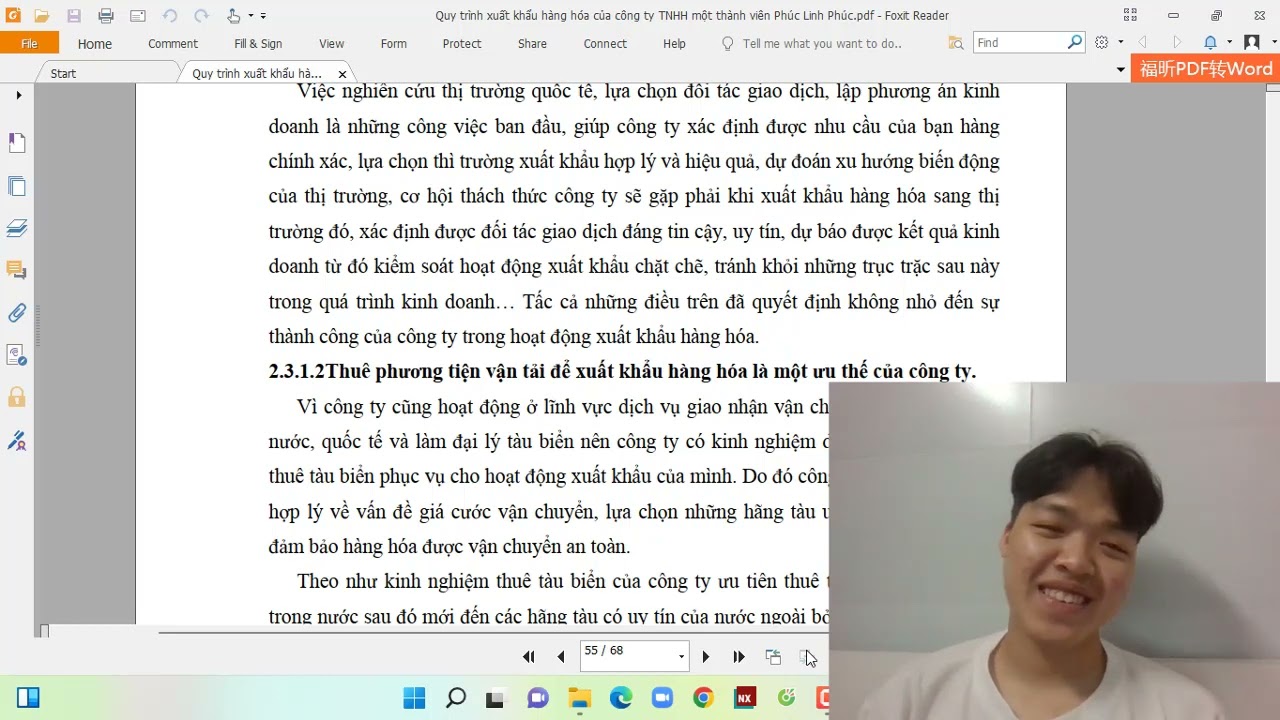Open the Layers panel icon
Viewport: 1280px width, 720px height.
pos(17,228)
